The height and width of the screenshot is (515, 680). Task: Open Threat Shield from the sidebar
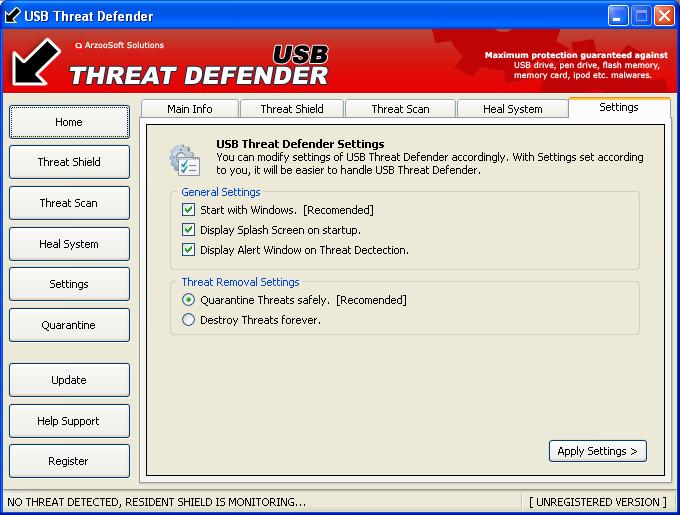click(x=69, y=162)
